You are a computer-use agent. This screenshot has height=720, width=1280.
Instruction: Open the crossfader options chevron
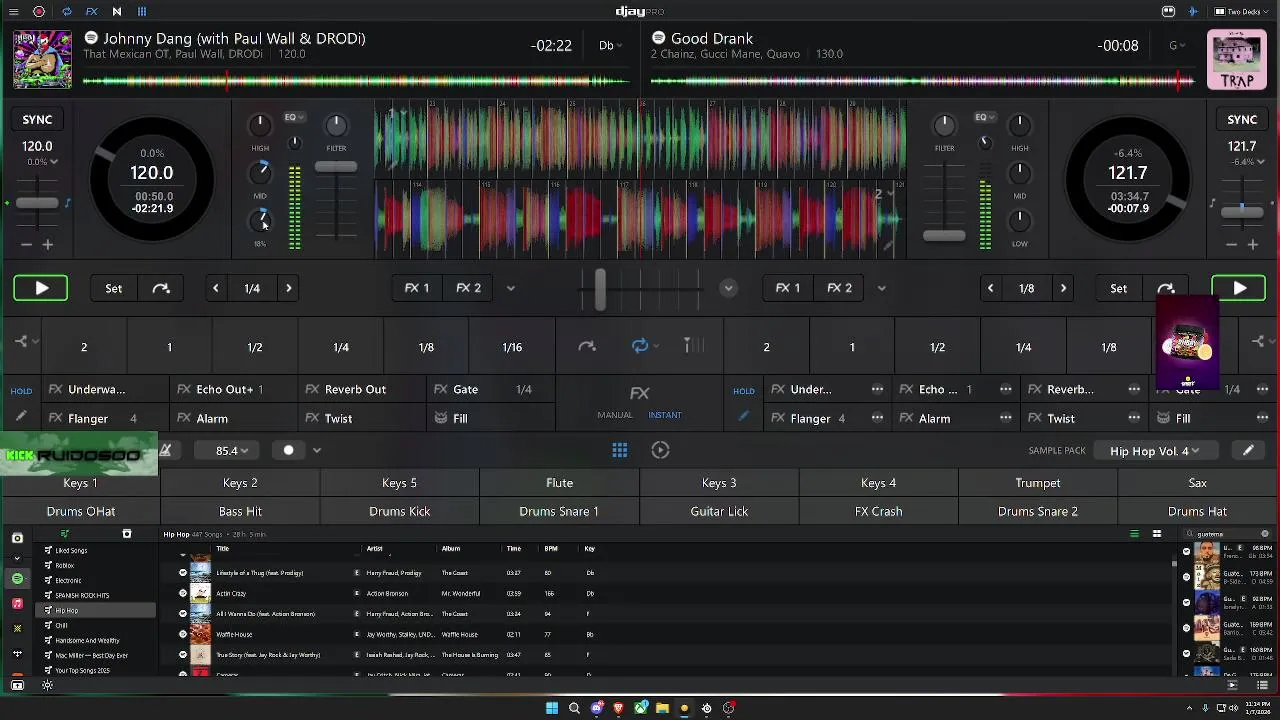(x=728, y=288)
